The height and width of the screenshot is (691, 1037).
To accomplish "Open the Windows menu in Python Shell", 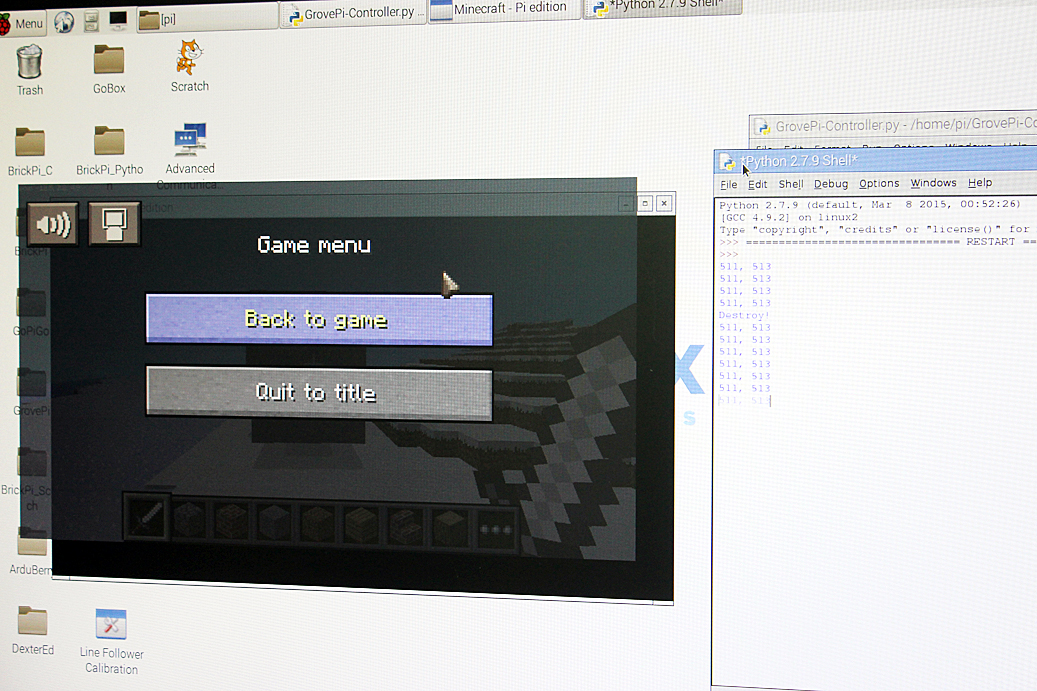I will [933, 182].
